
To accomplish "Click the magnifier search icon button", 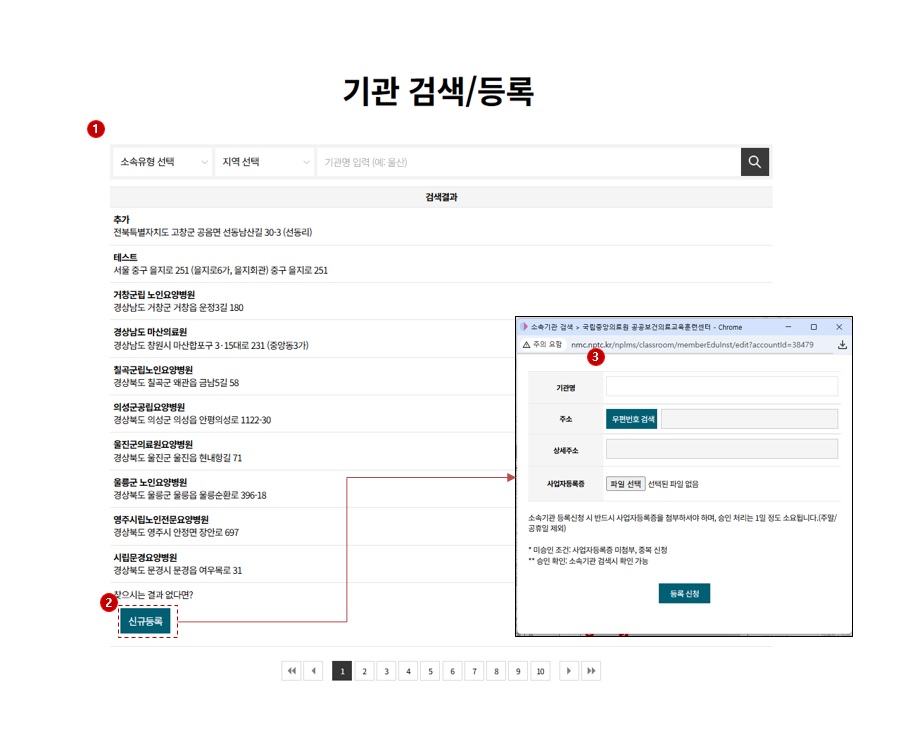I will (755, 162).
